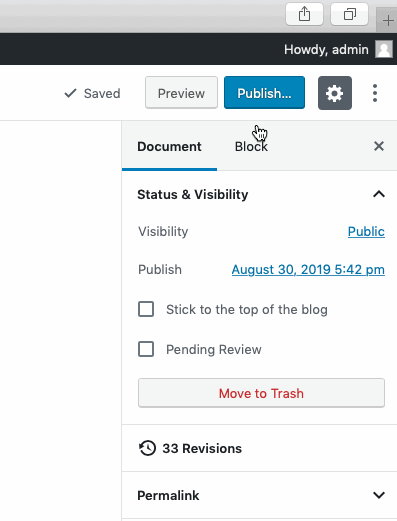Screen dimensions: 397x521
Task: Click the Preview button
Action: [x=181, y=93]
